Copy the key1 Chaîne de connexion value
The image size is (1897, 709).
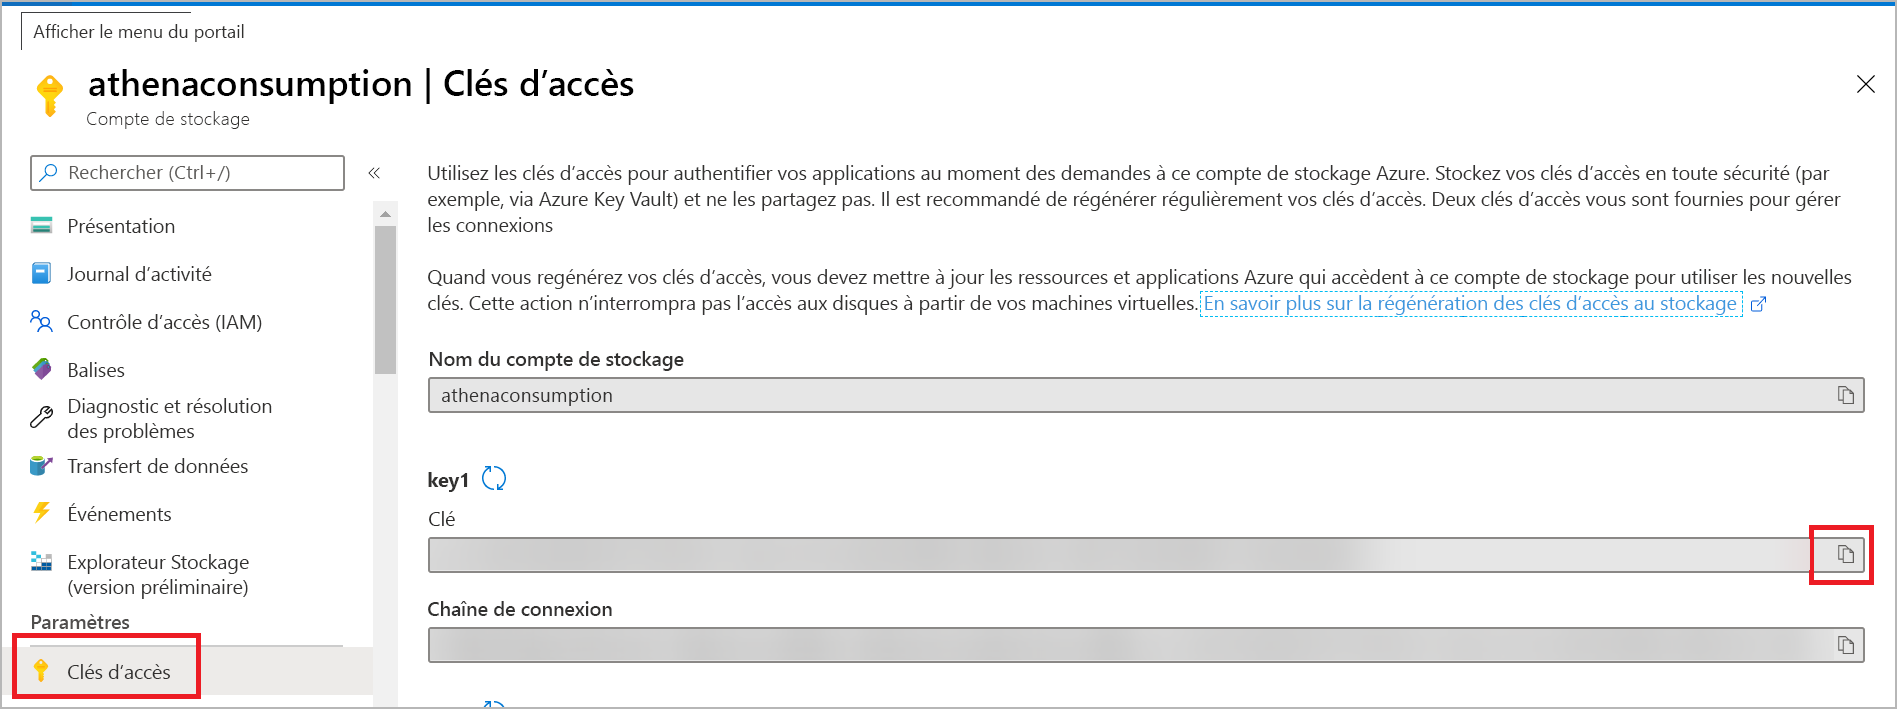coord(1845,645)
